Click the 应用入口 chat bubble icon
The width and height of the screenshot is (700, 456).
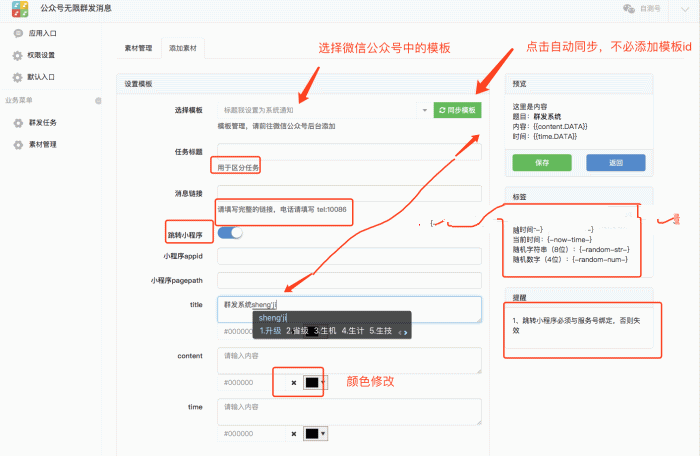(x=17, y=33)
